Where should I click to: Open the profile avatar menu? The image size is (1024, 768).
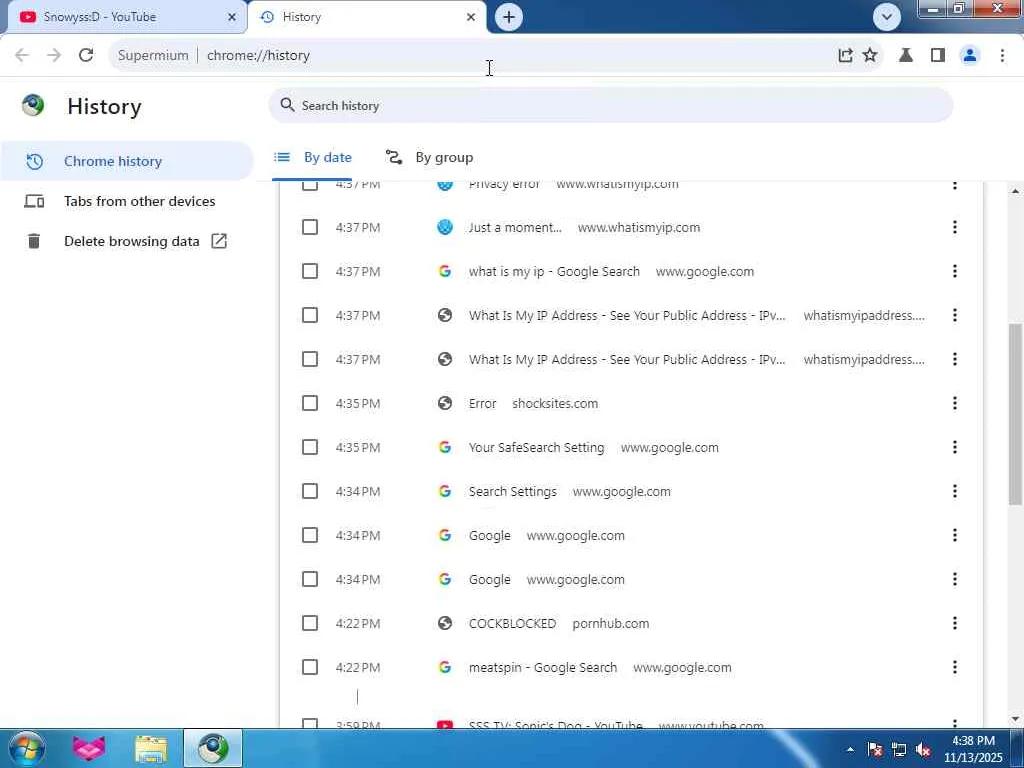970,55
